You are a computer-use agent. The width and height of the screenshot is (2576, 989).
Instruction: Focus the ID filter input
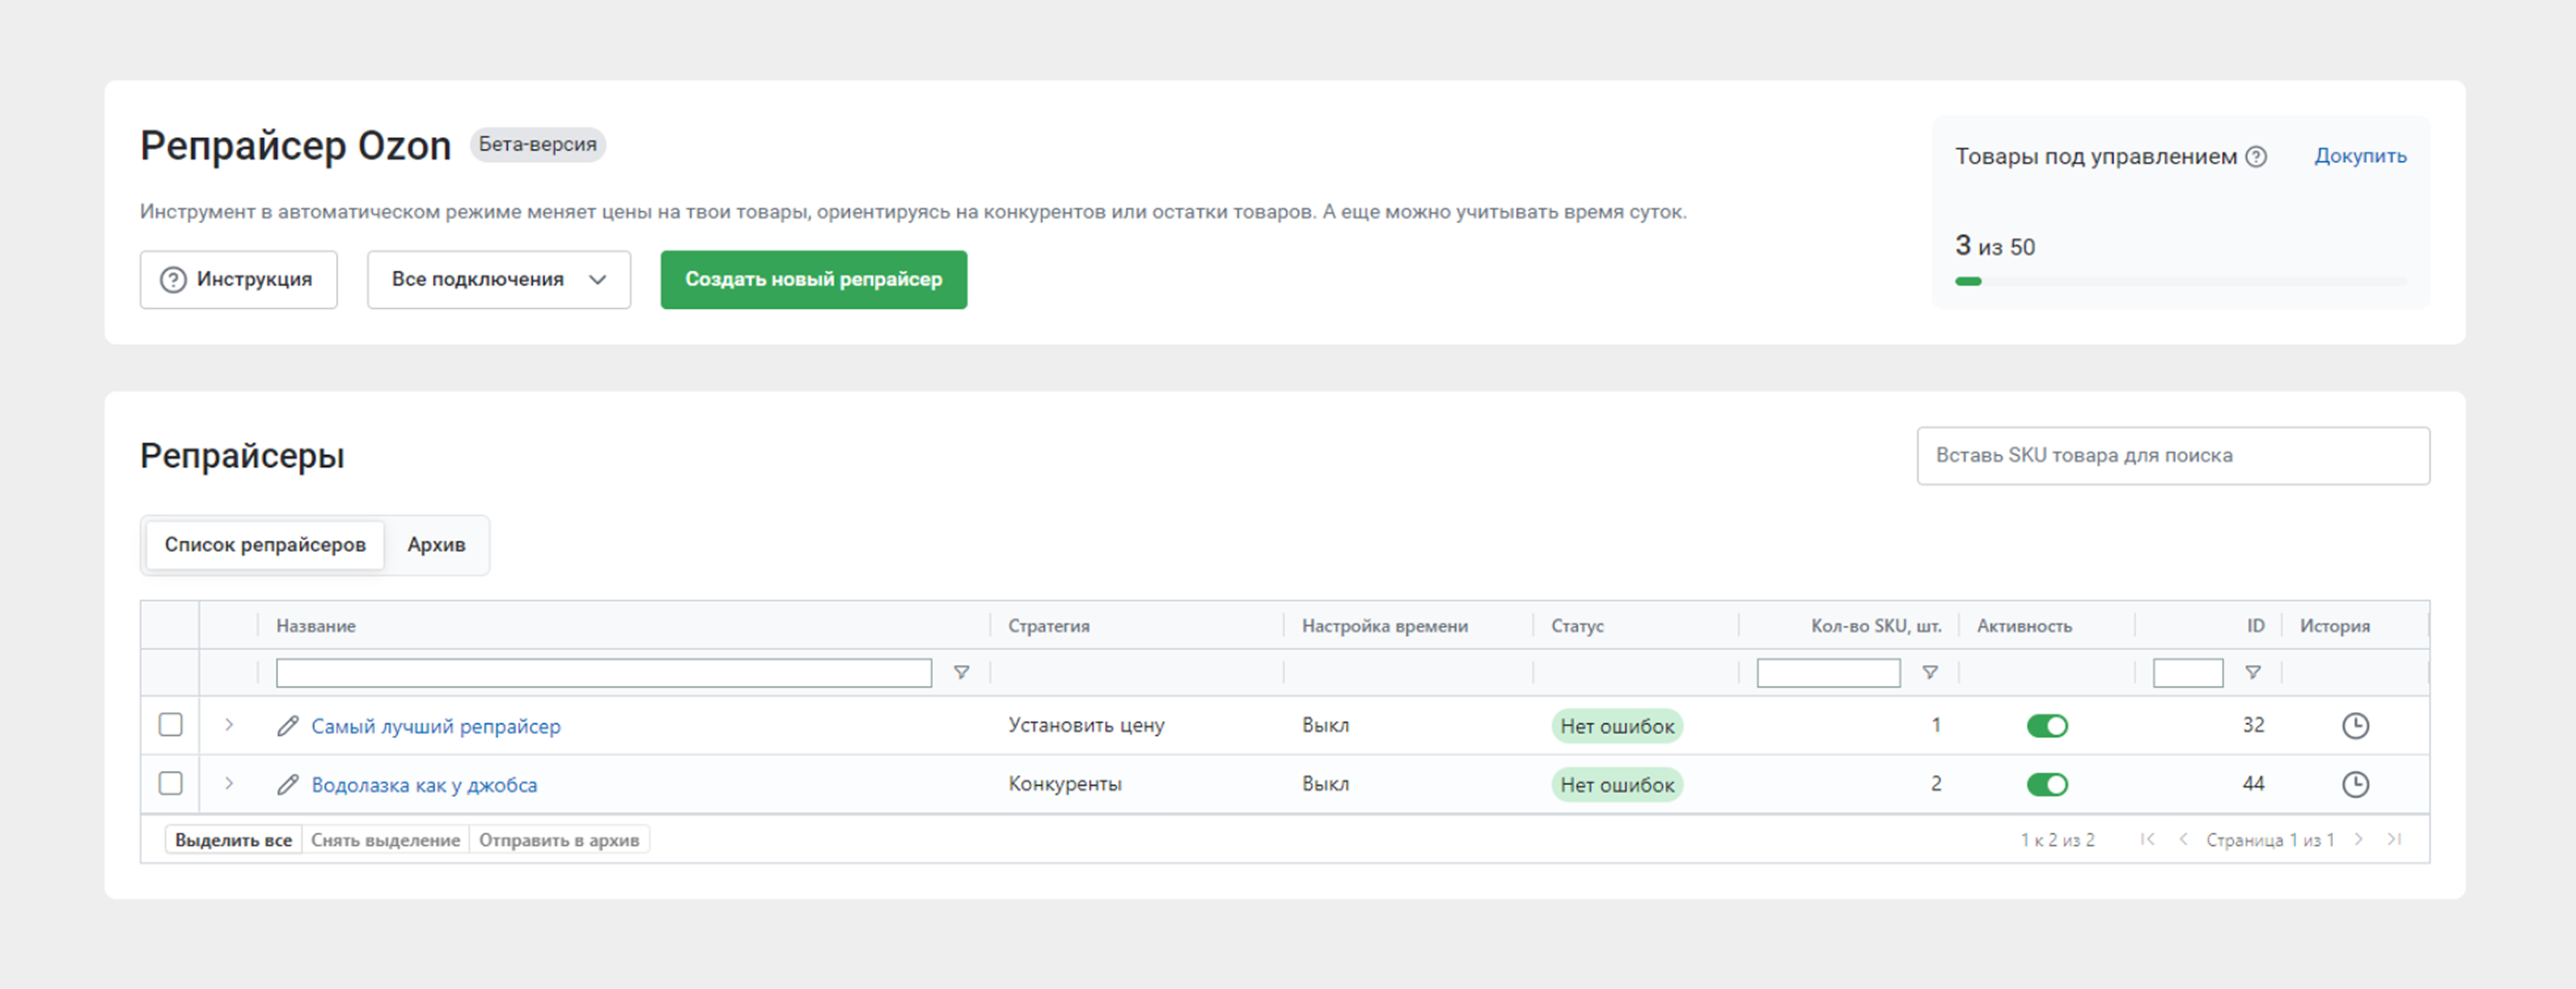[2188, 673]
